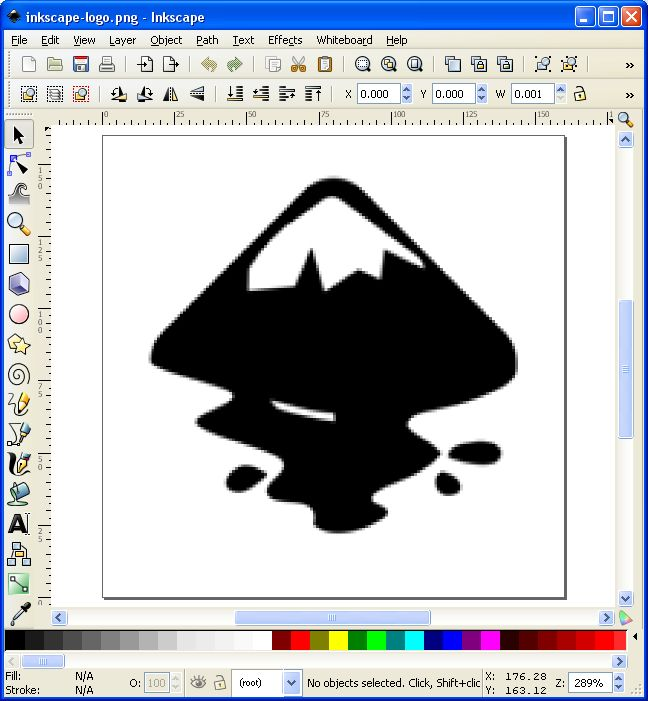Toggle the layer lock in status bar
This screenshot has height=701, width=648.
click(219, 682)
